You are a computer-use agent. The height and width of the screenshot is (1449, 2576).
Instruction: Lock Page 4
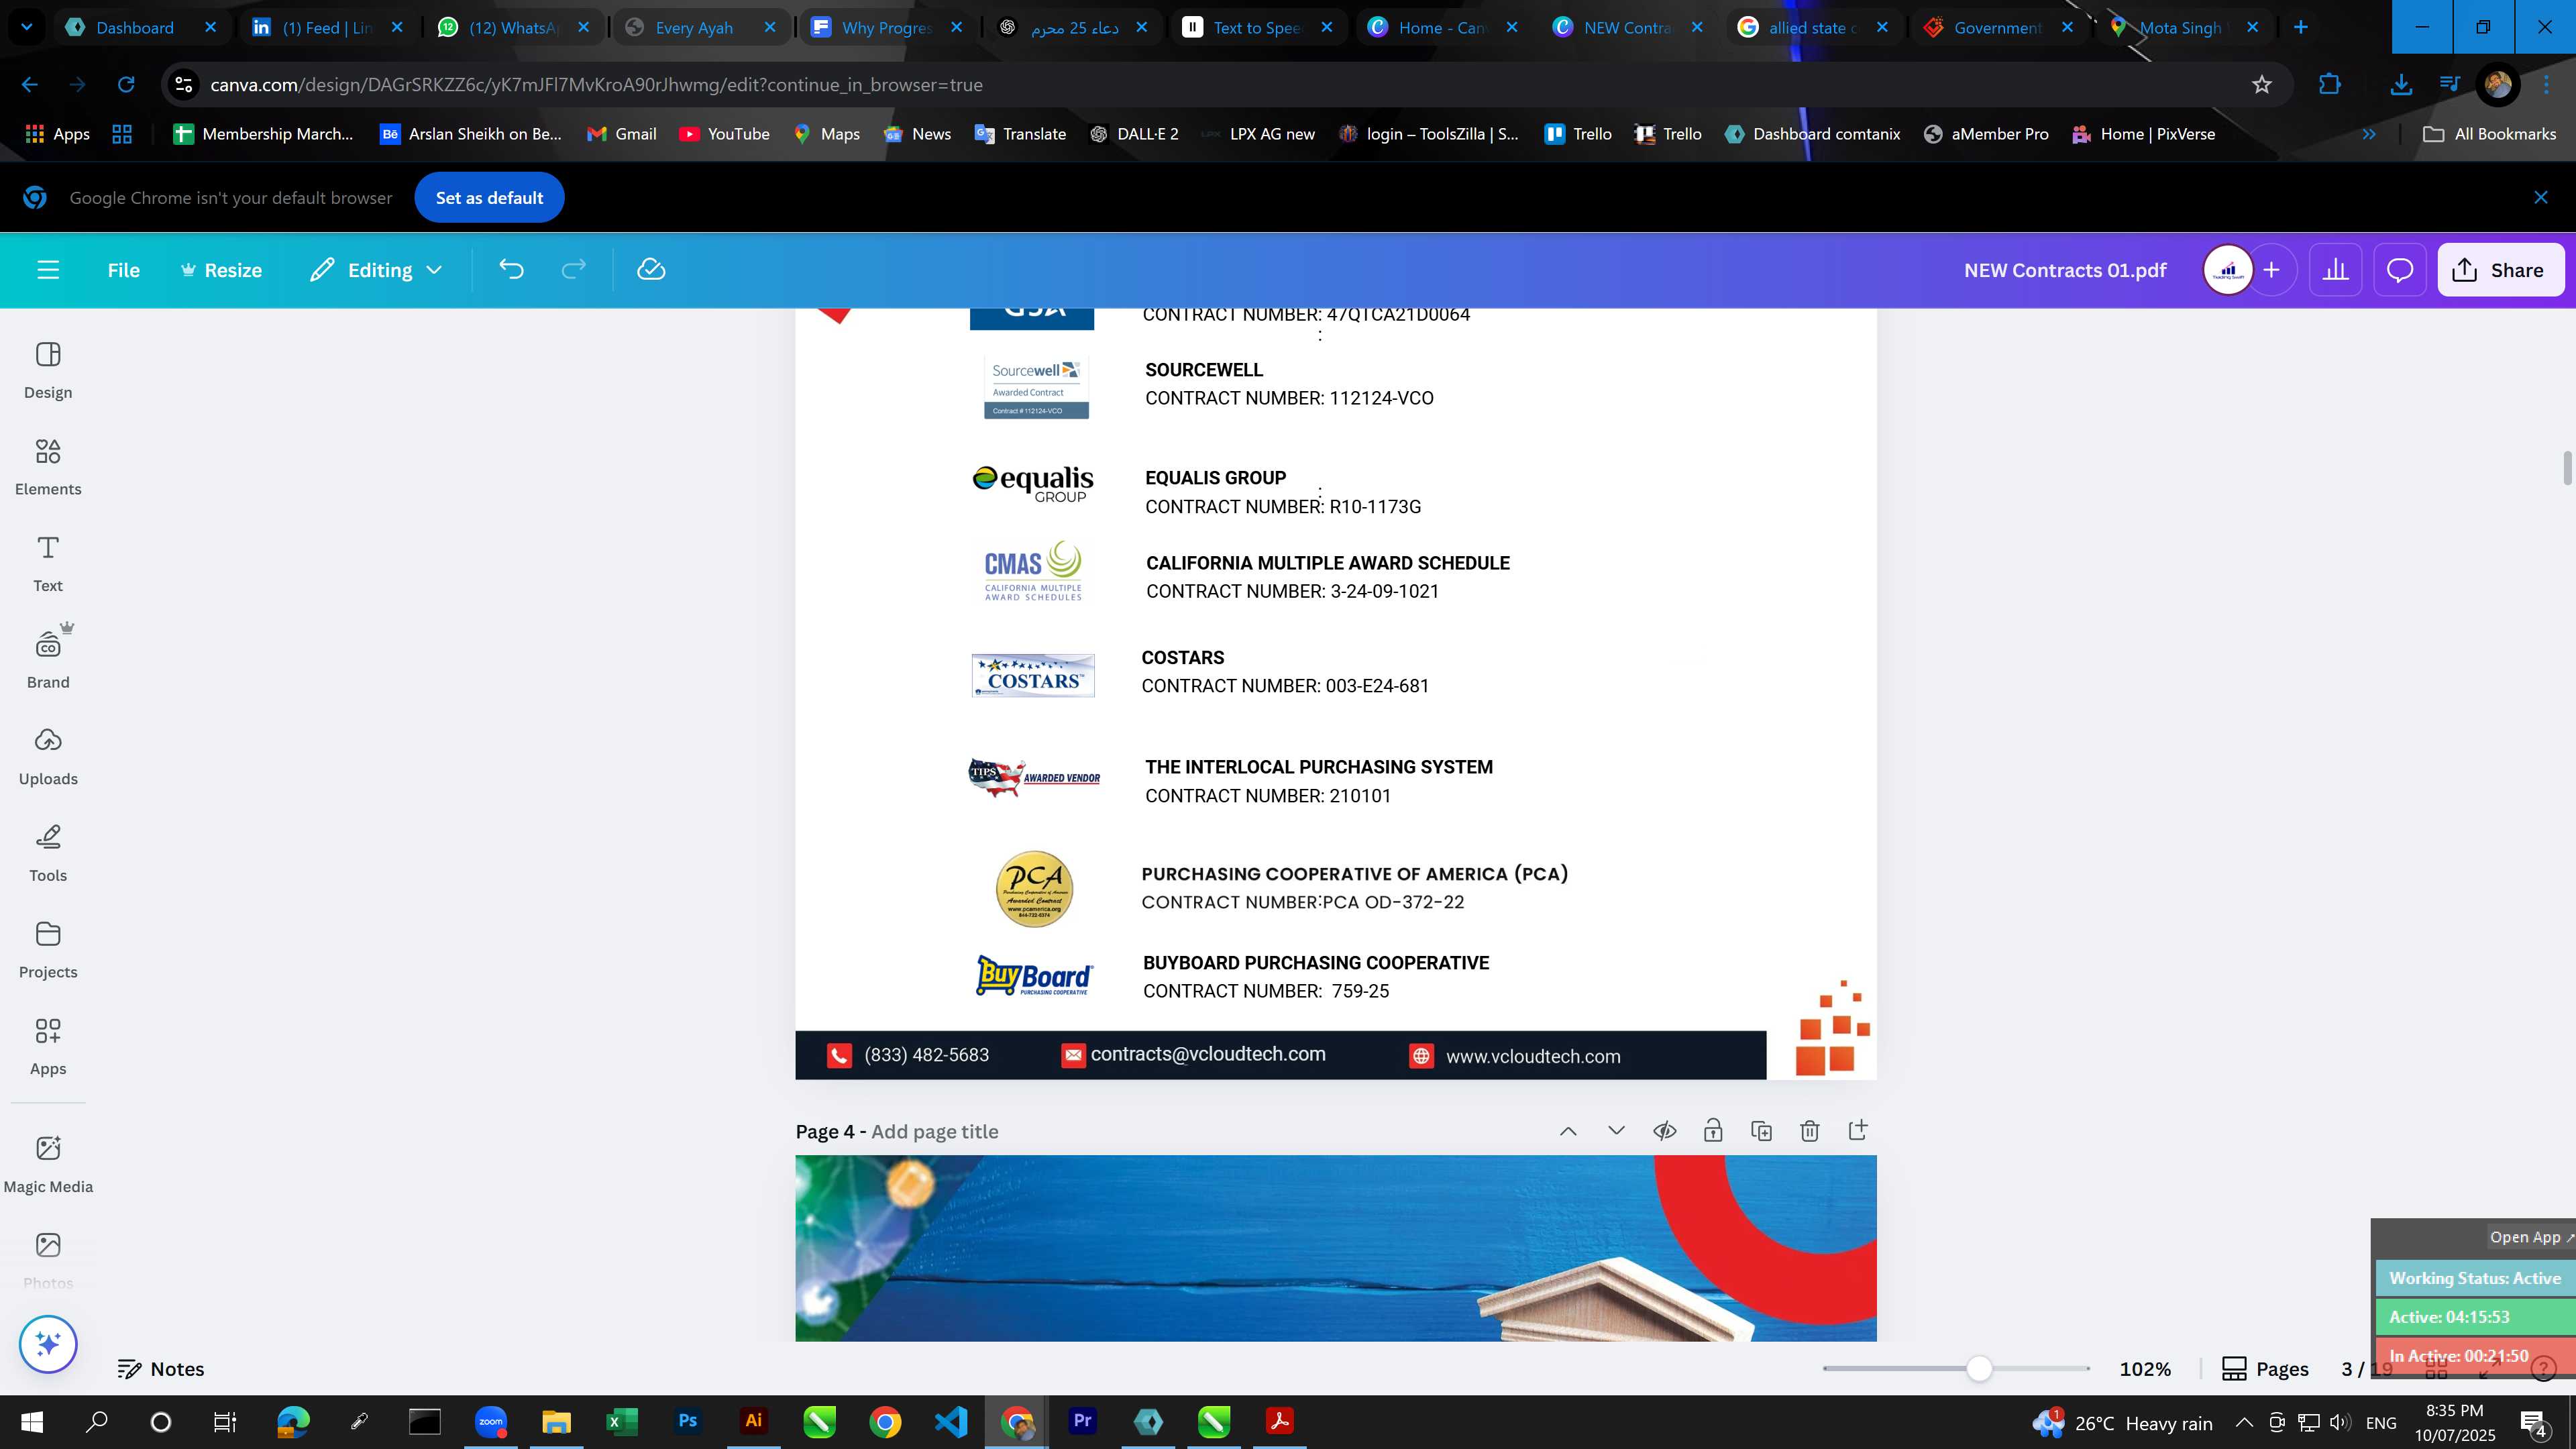tap(1713, 1131)
